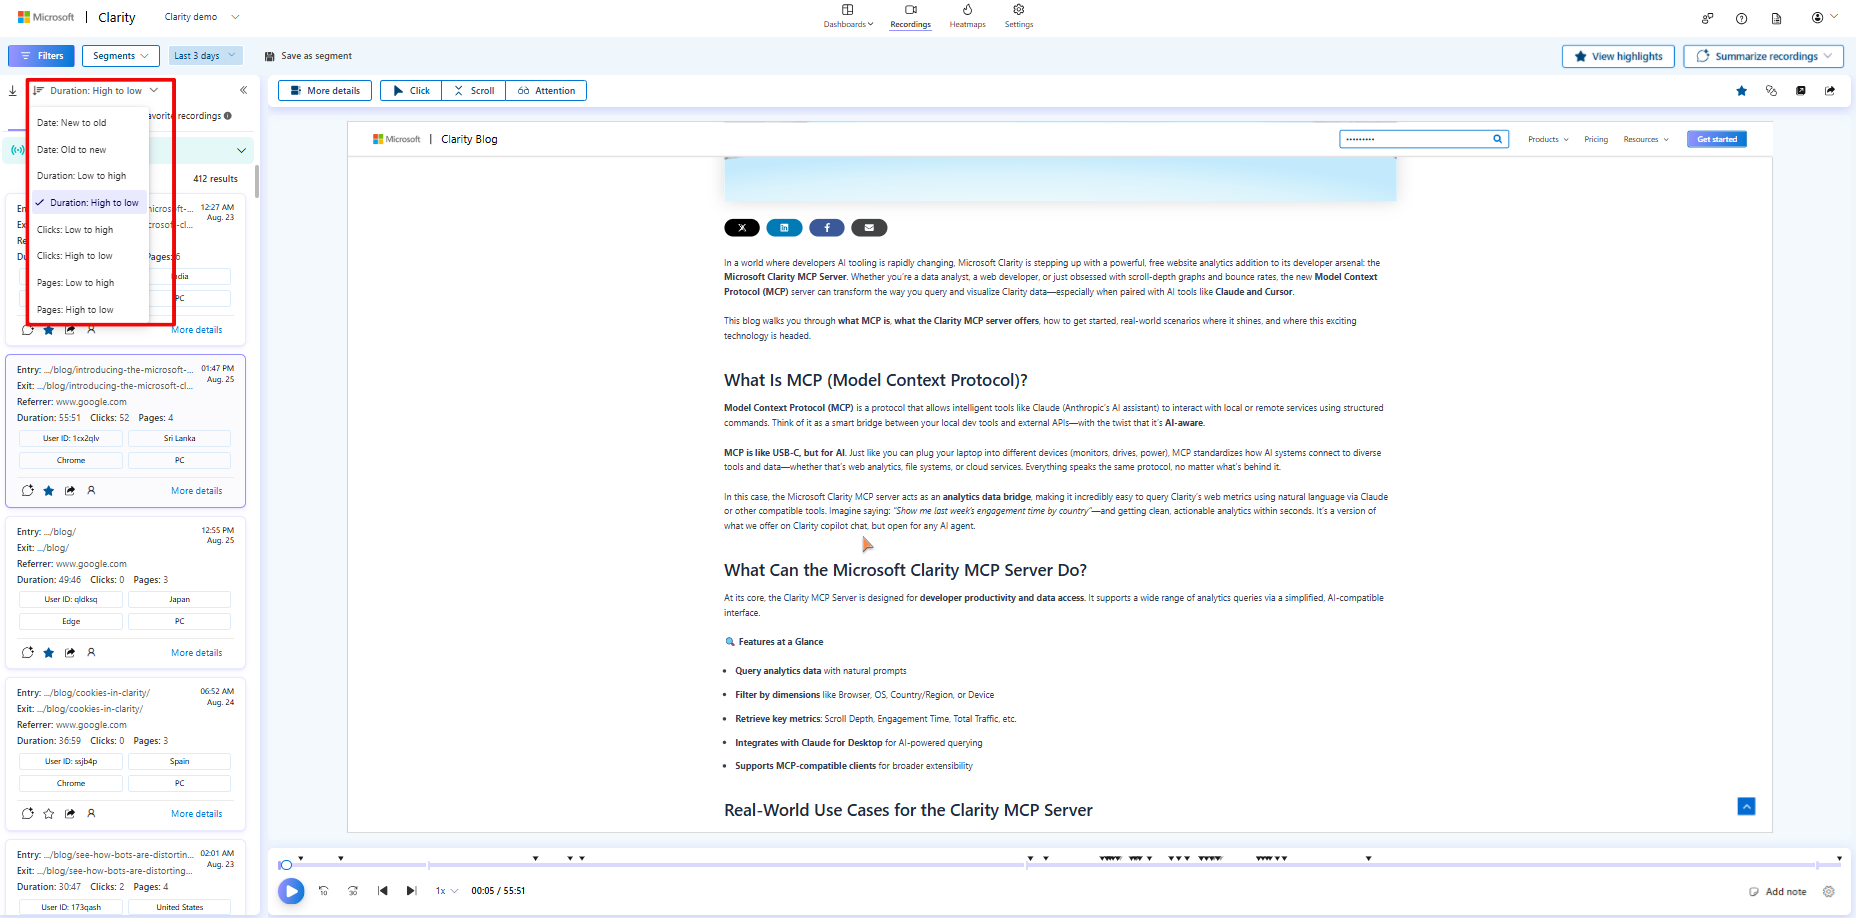Toggle Attention overlay in player toolbar

546,91
